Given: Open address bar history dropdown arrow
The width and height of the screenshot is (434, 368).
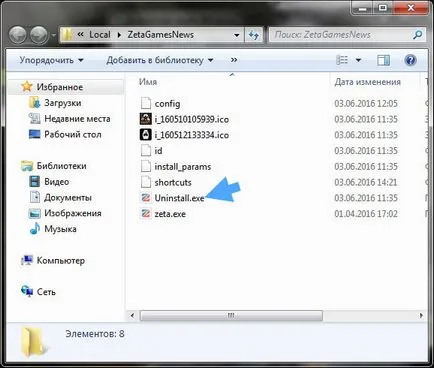Looking at the screenshot, I should pyautogui.click(x=237, y=35).
